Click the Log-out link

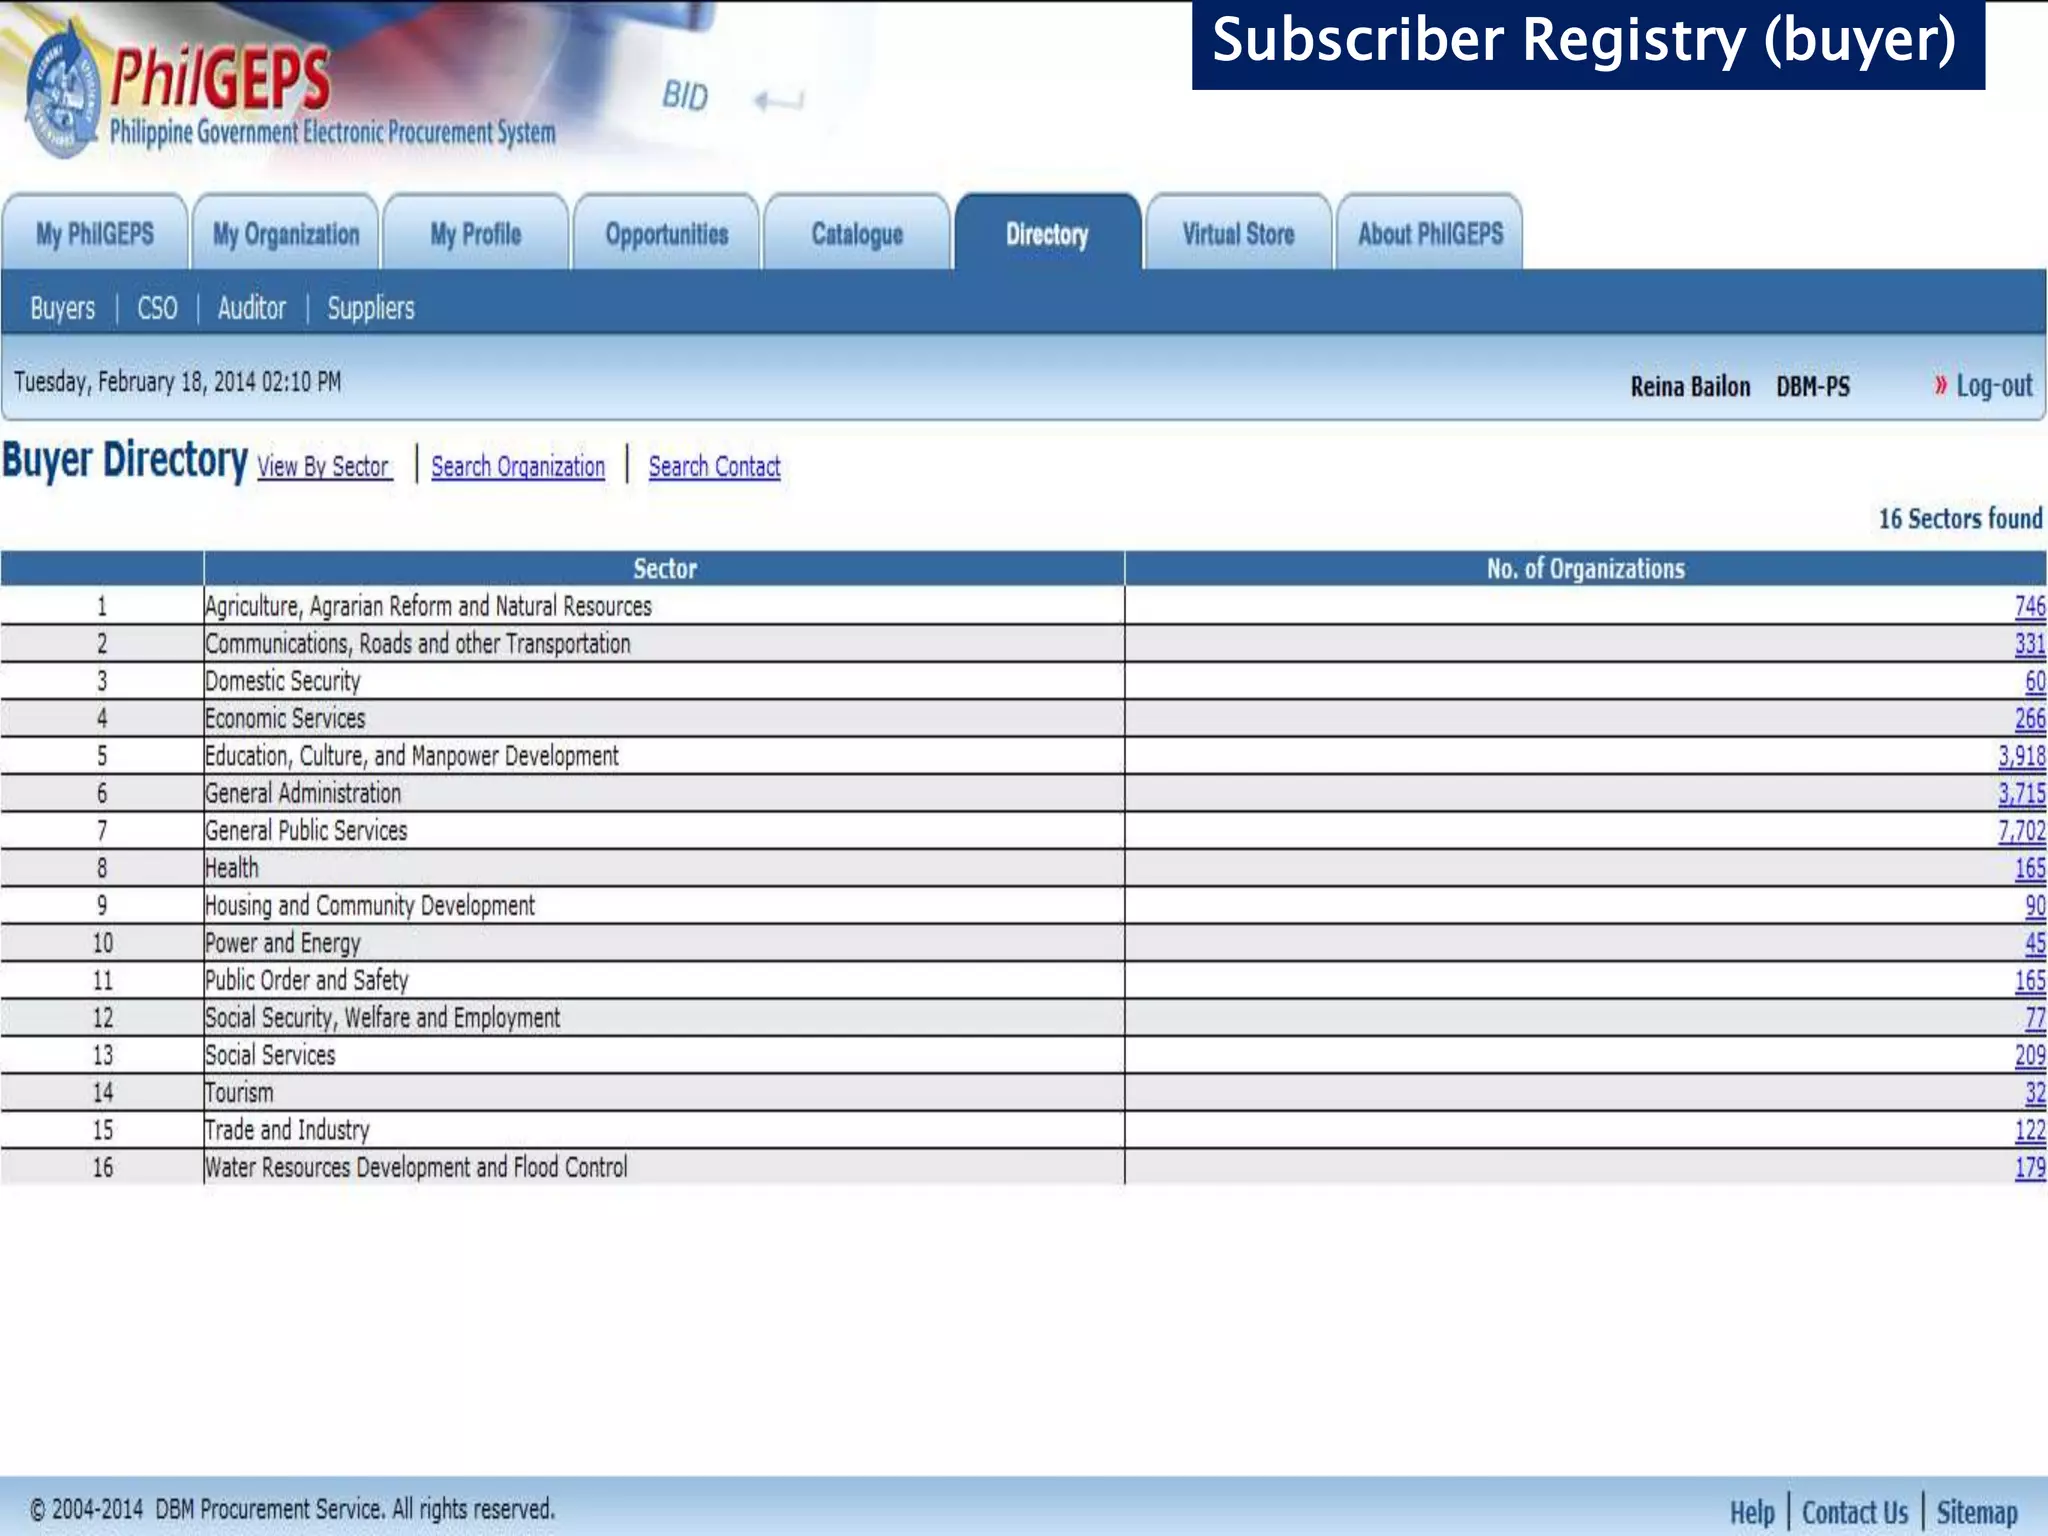[x=1994, y=386]
